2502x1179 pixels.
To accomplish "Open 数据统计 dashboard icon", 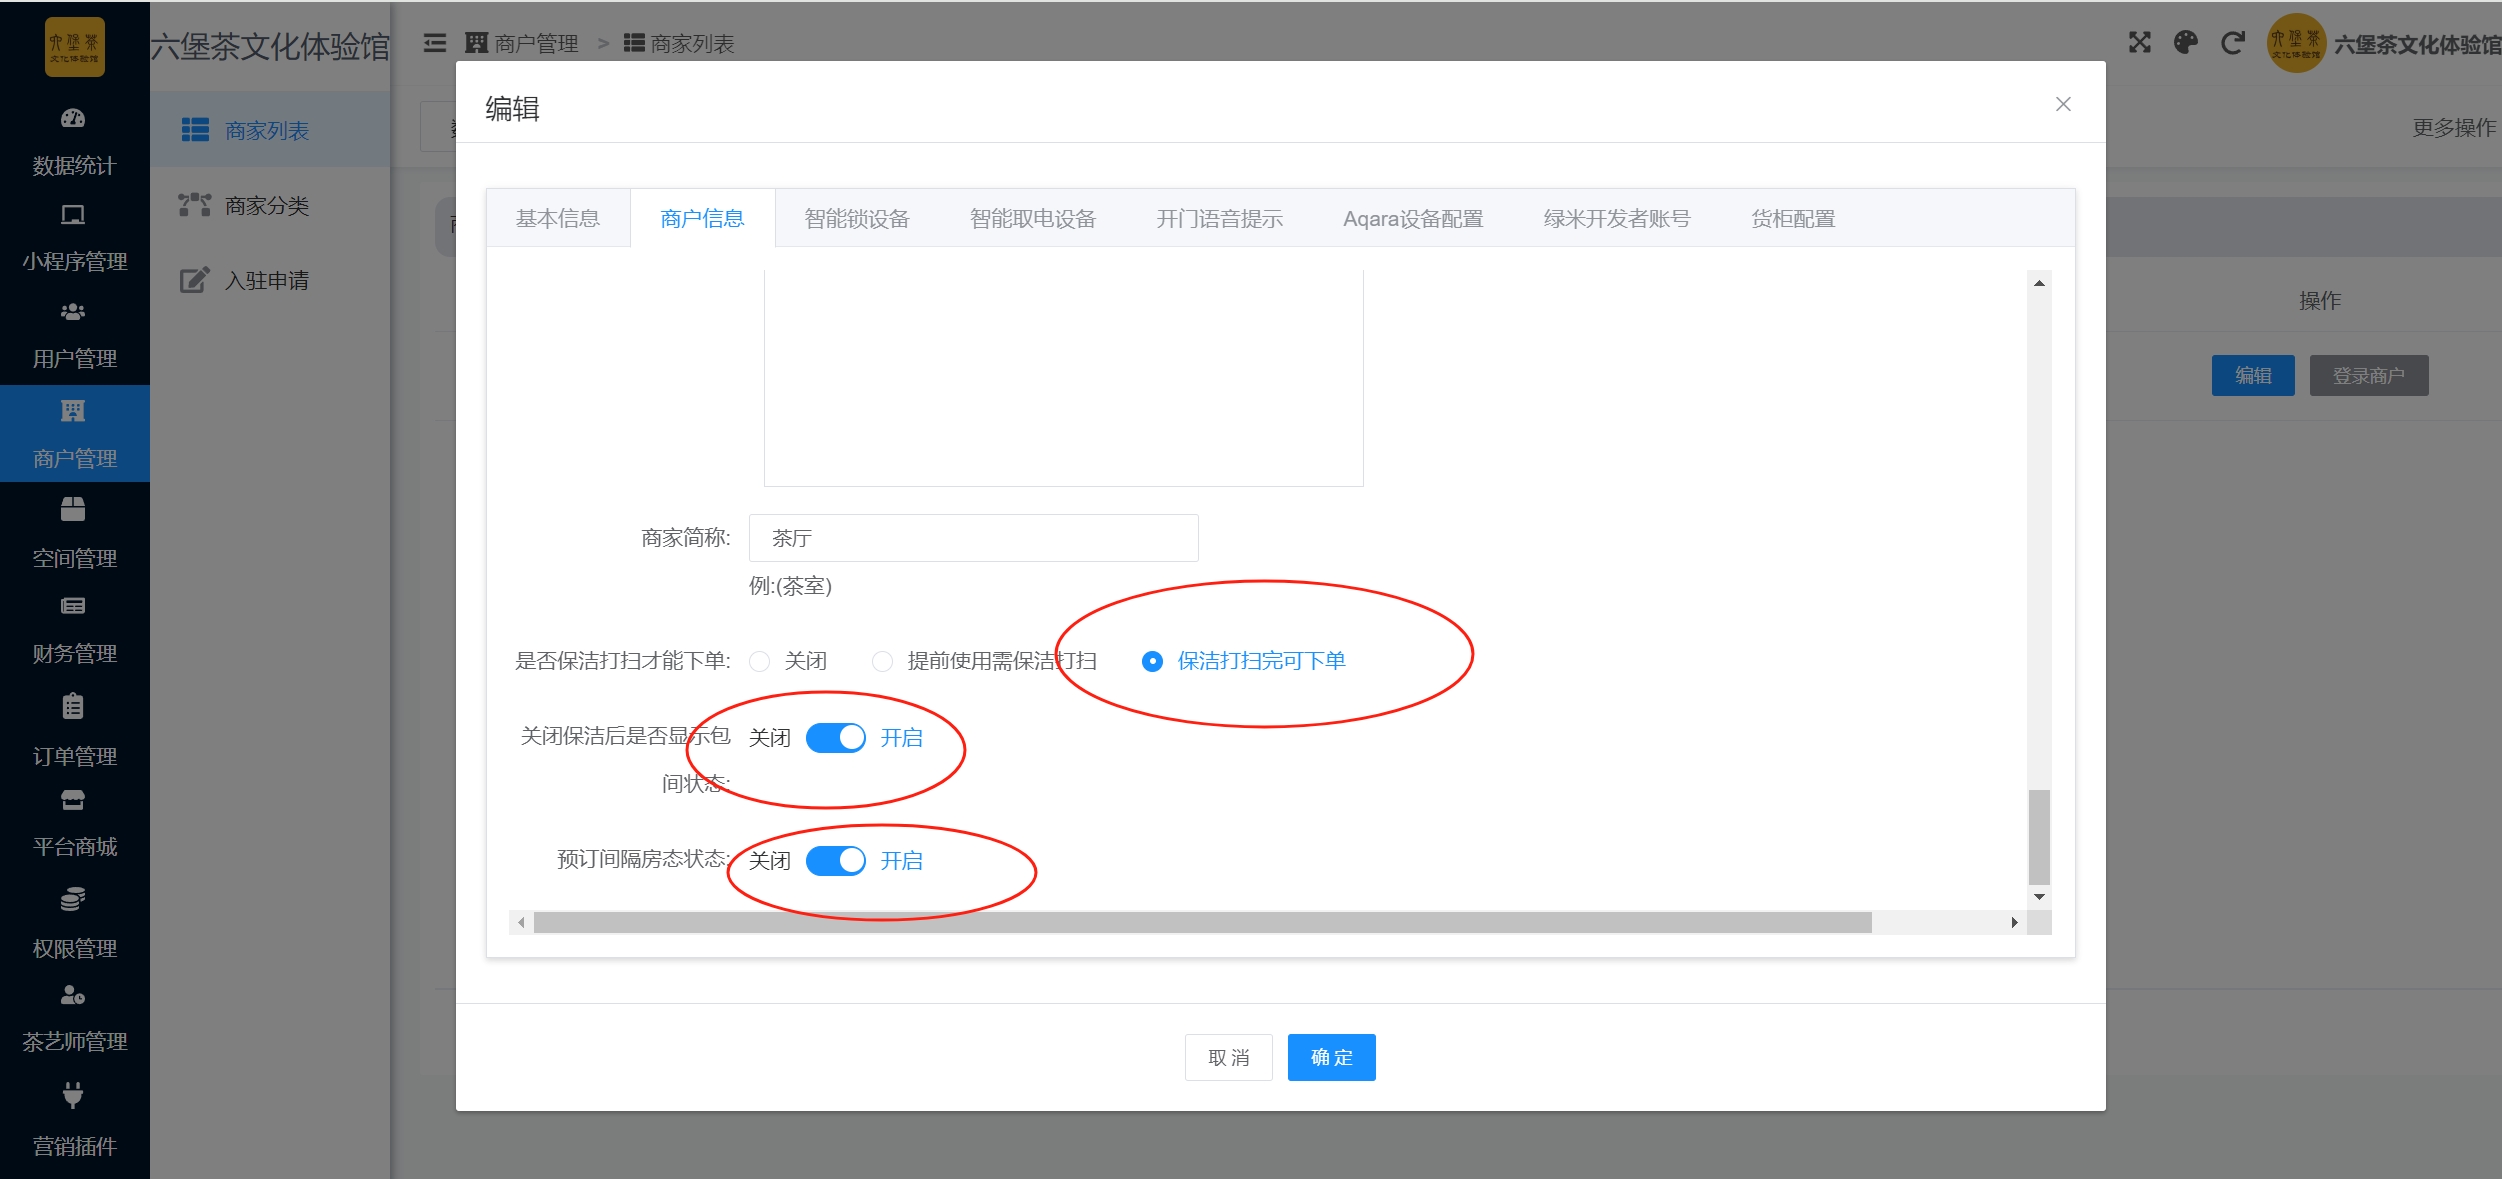I will (73, 119).
